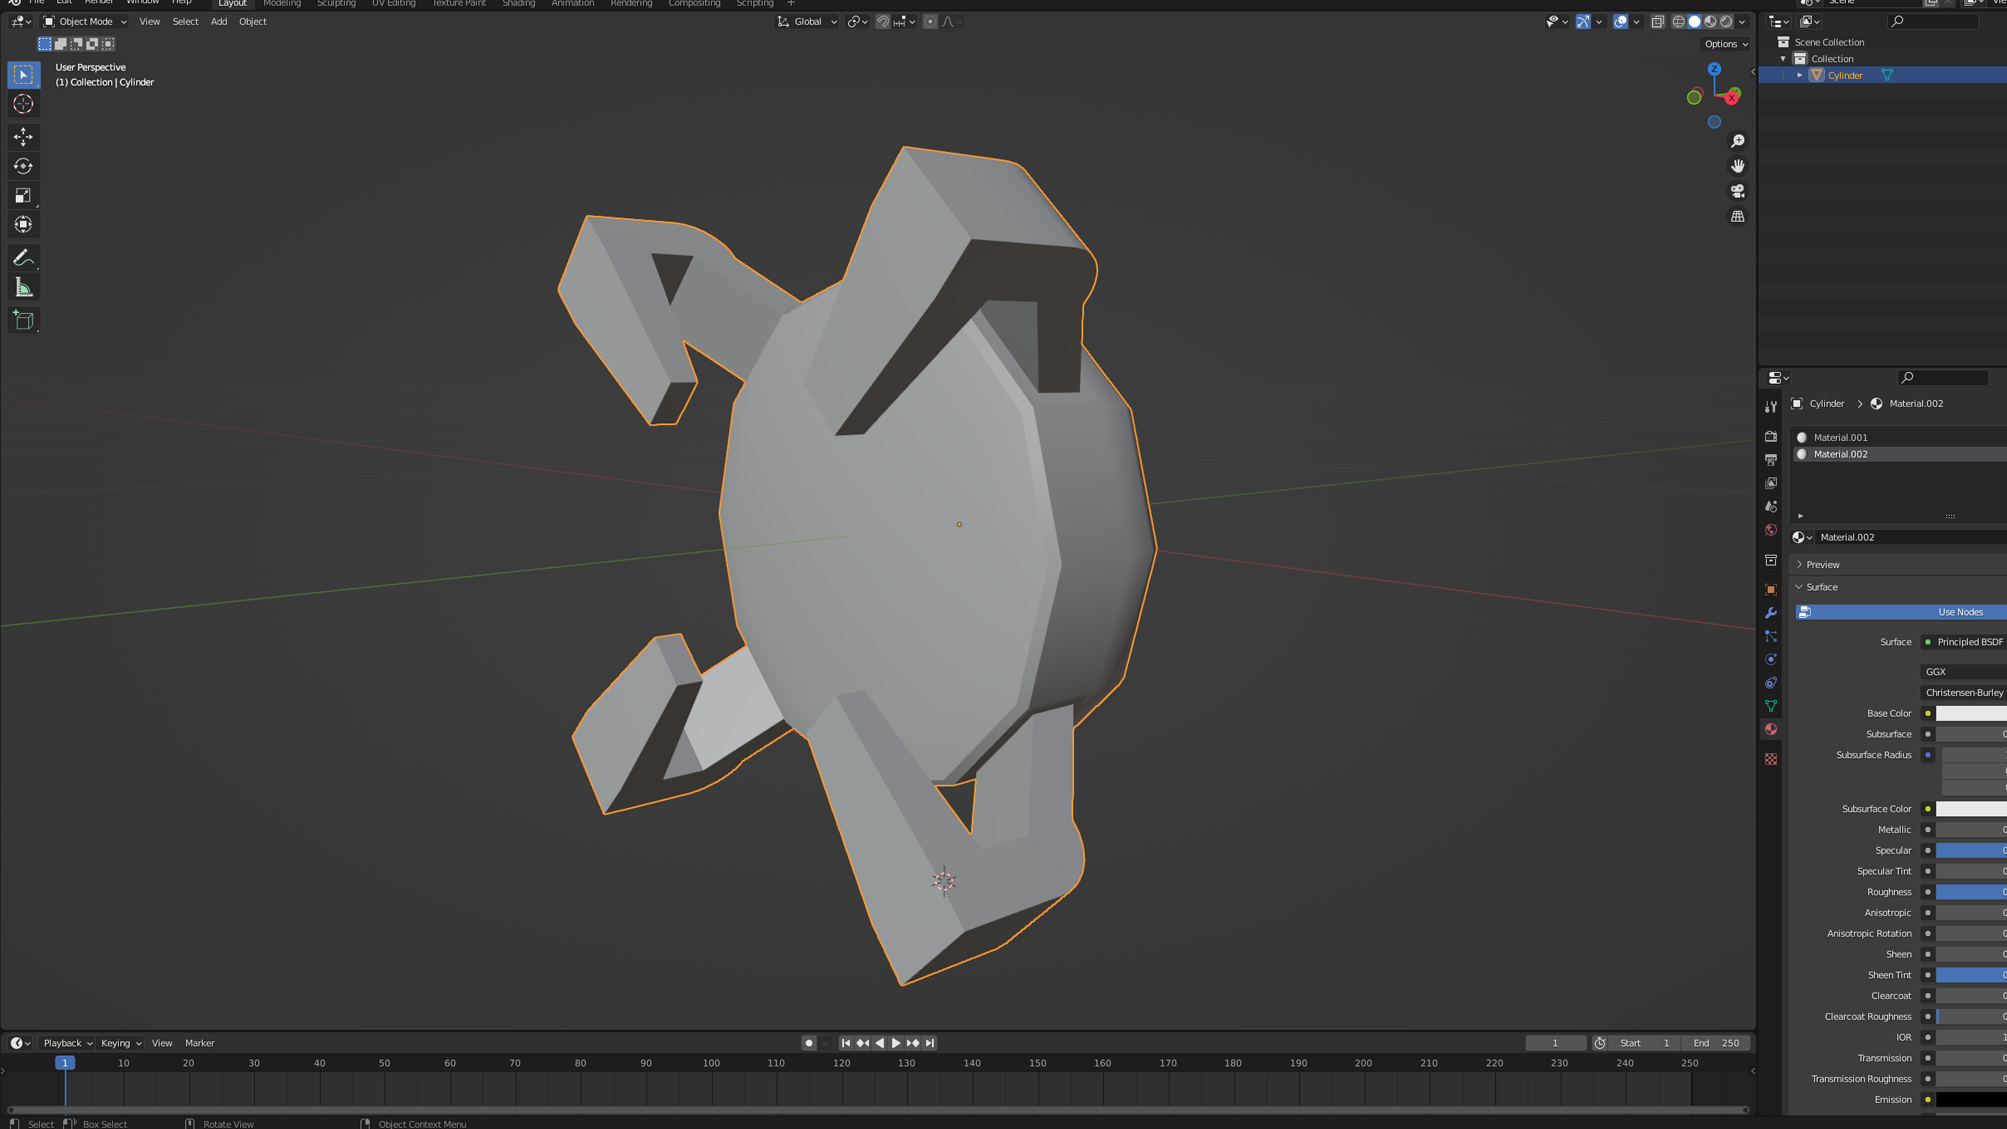
Task: Open the Object Data green triangle tab
Action: [1771, 706]
